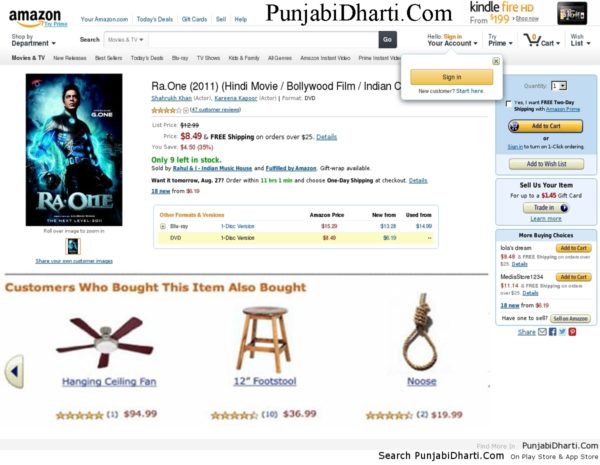Image resolution: width=600 pixels, height=465 pixels.
Task: Open the Quantity dropdown
Action: [559, 86]
